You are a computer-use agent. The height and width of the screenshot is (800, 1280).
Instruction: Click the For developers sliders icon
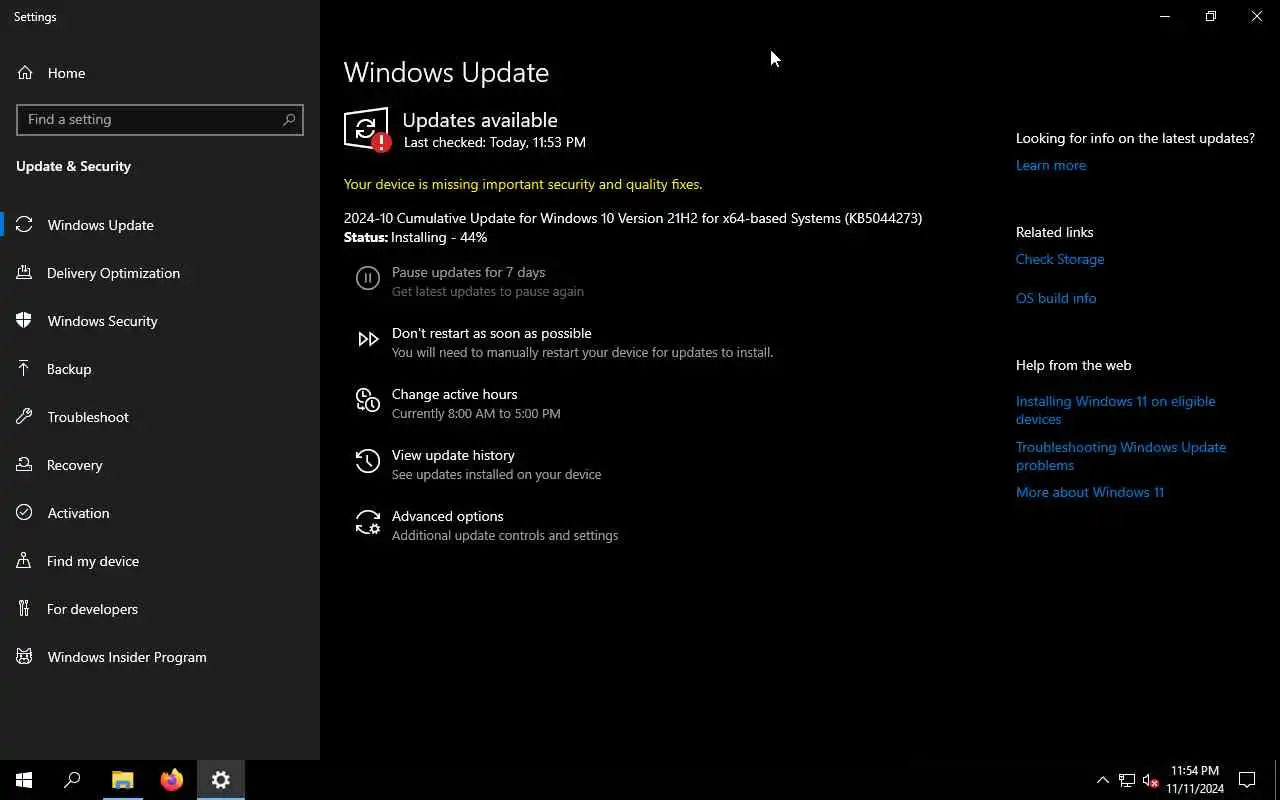25,609
